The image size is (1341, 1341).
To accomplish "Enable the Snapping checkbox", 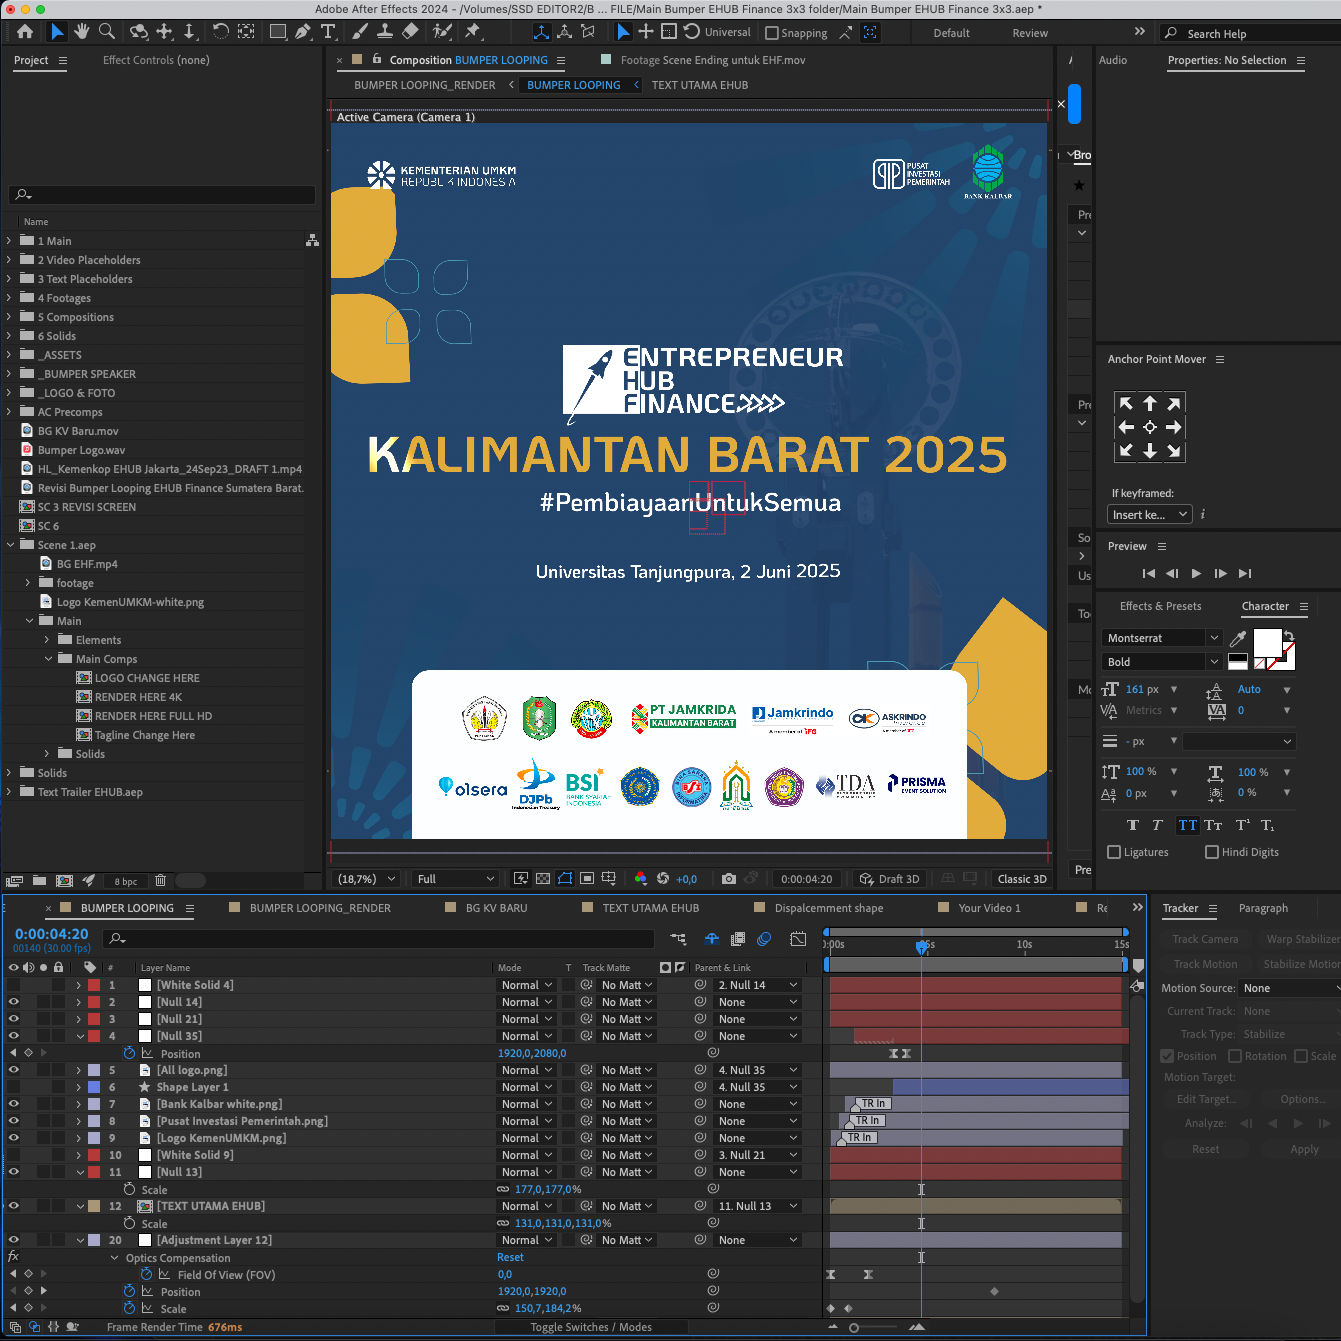I will click(772, 33).
